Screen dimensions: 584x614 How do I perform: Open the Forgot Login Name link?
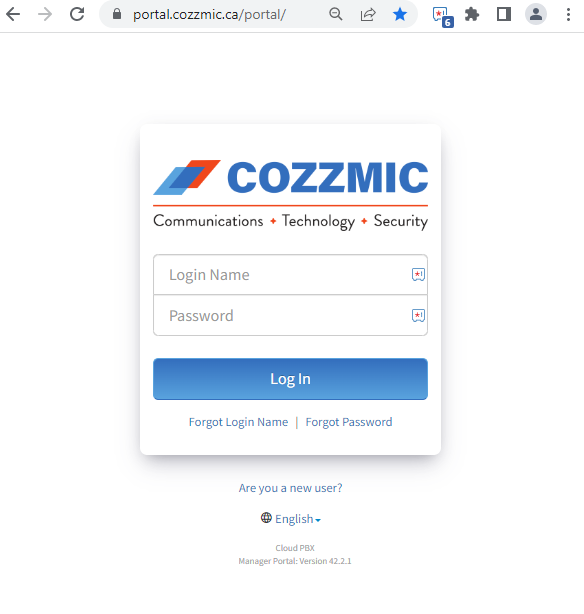pos(238,422)
